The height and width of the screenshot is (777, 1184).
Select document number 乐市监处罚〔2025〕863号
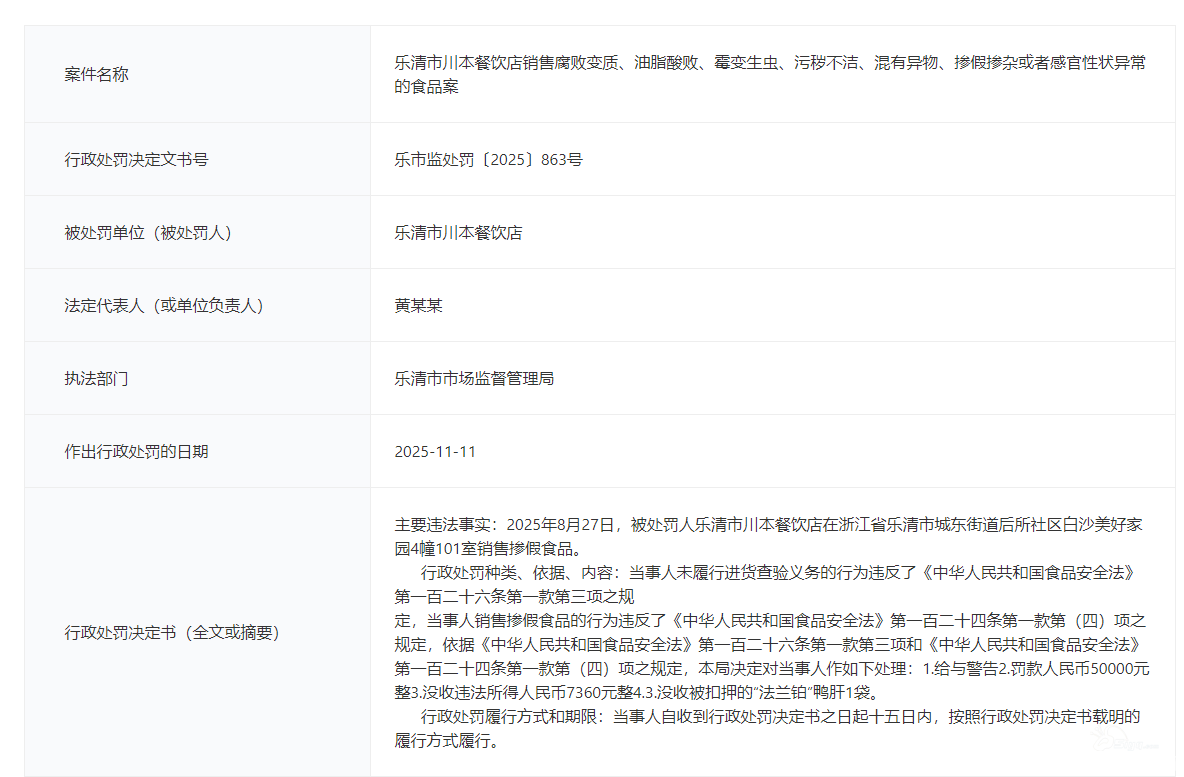click(488, 159)
